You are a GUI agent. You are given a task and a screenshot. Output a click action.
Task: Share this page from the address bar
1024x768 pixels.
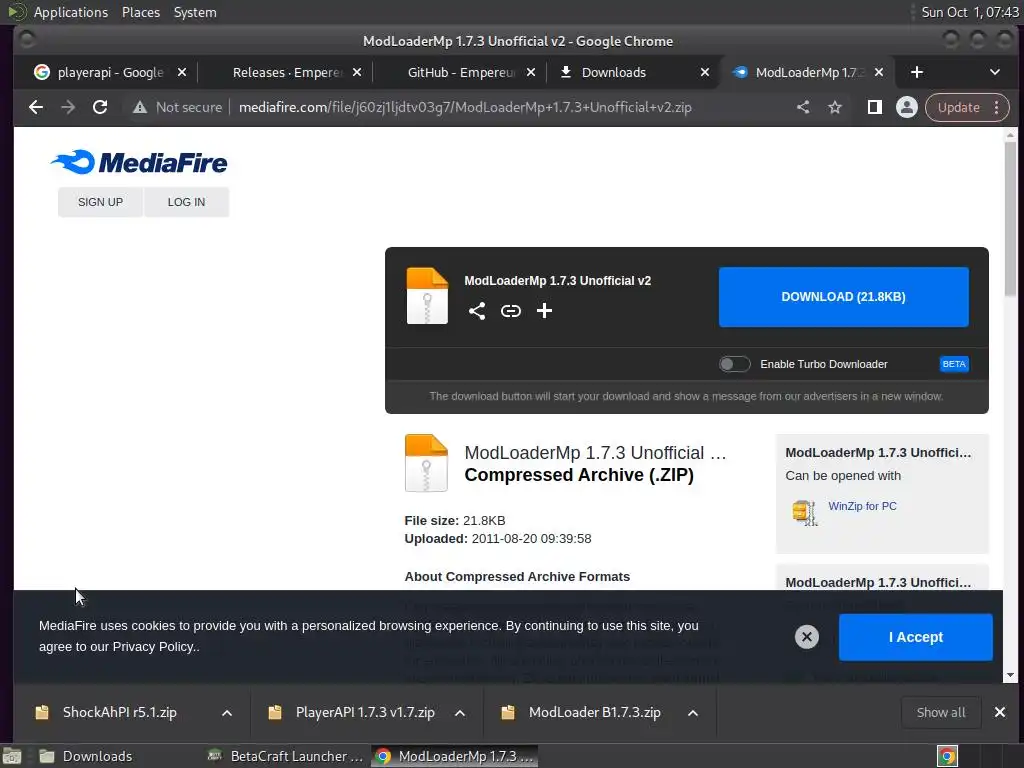point(803,107)
